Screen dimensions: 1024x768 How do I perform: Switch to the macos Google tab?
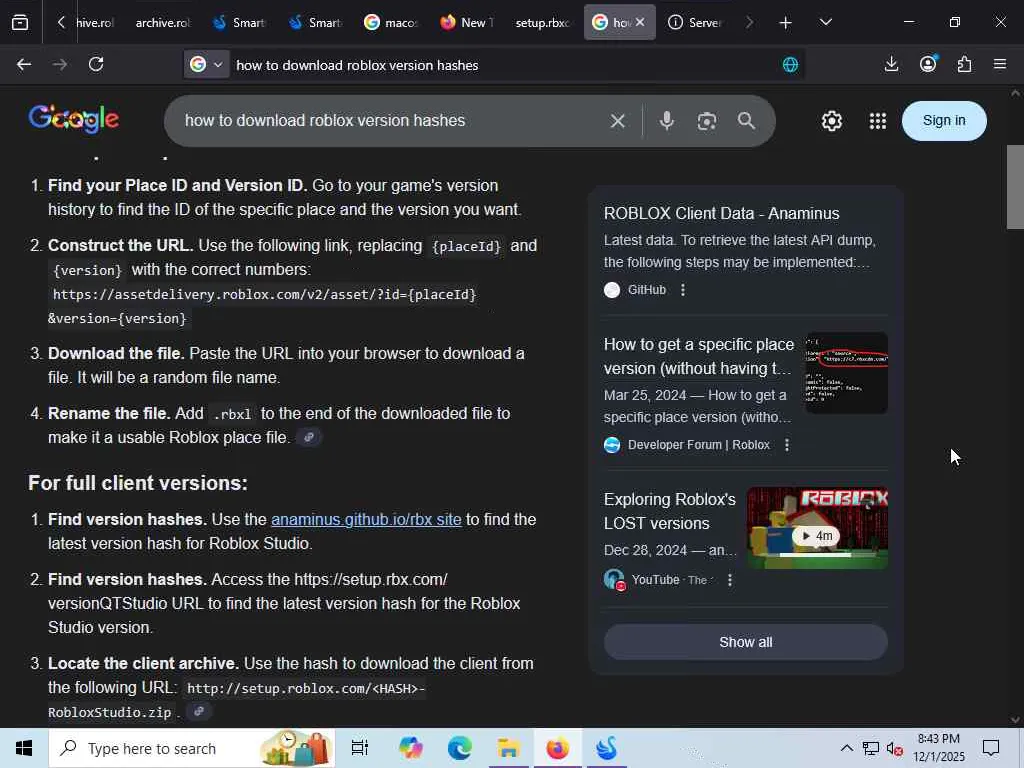coord(391,23)
